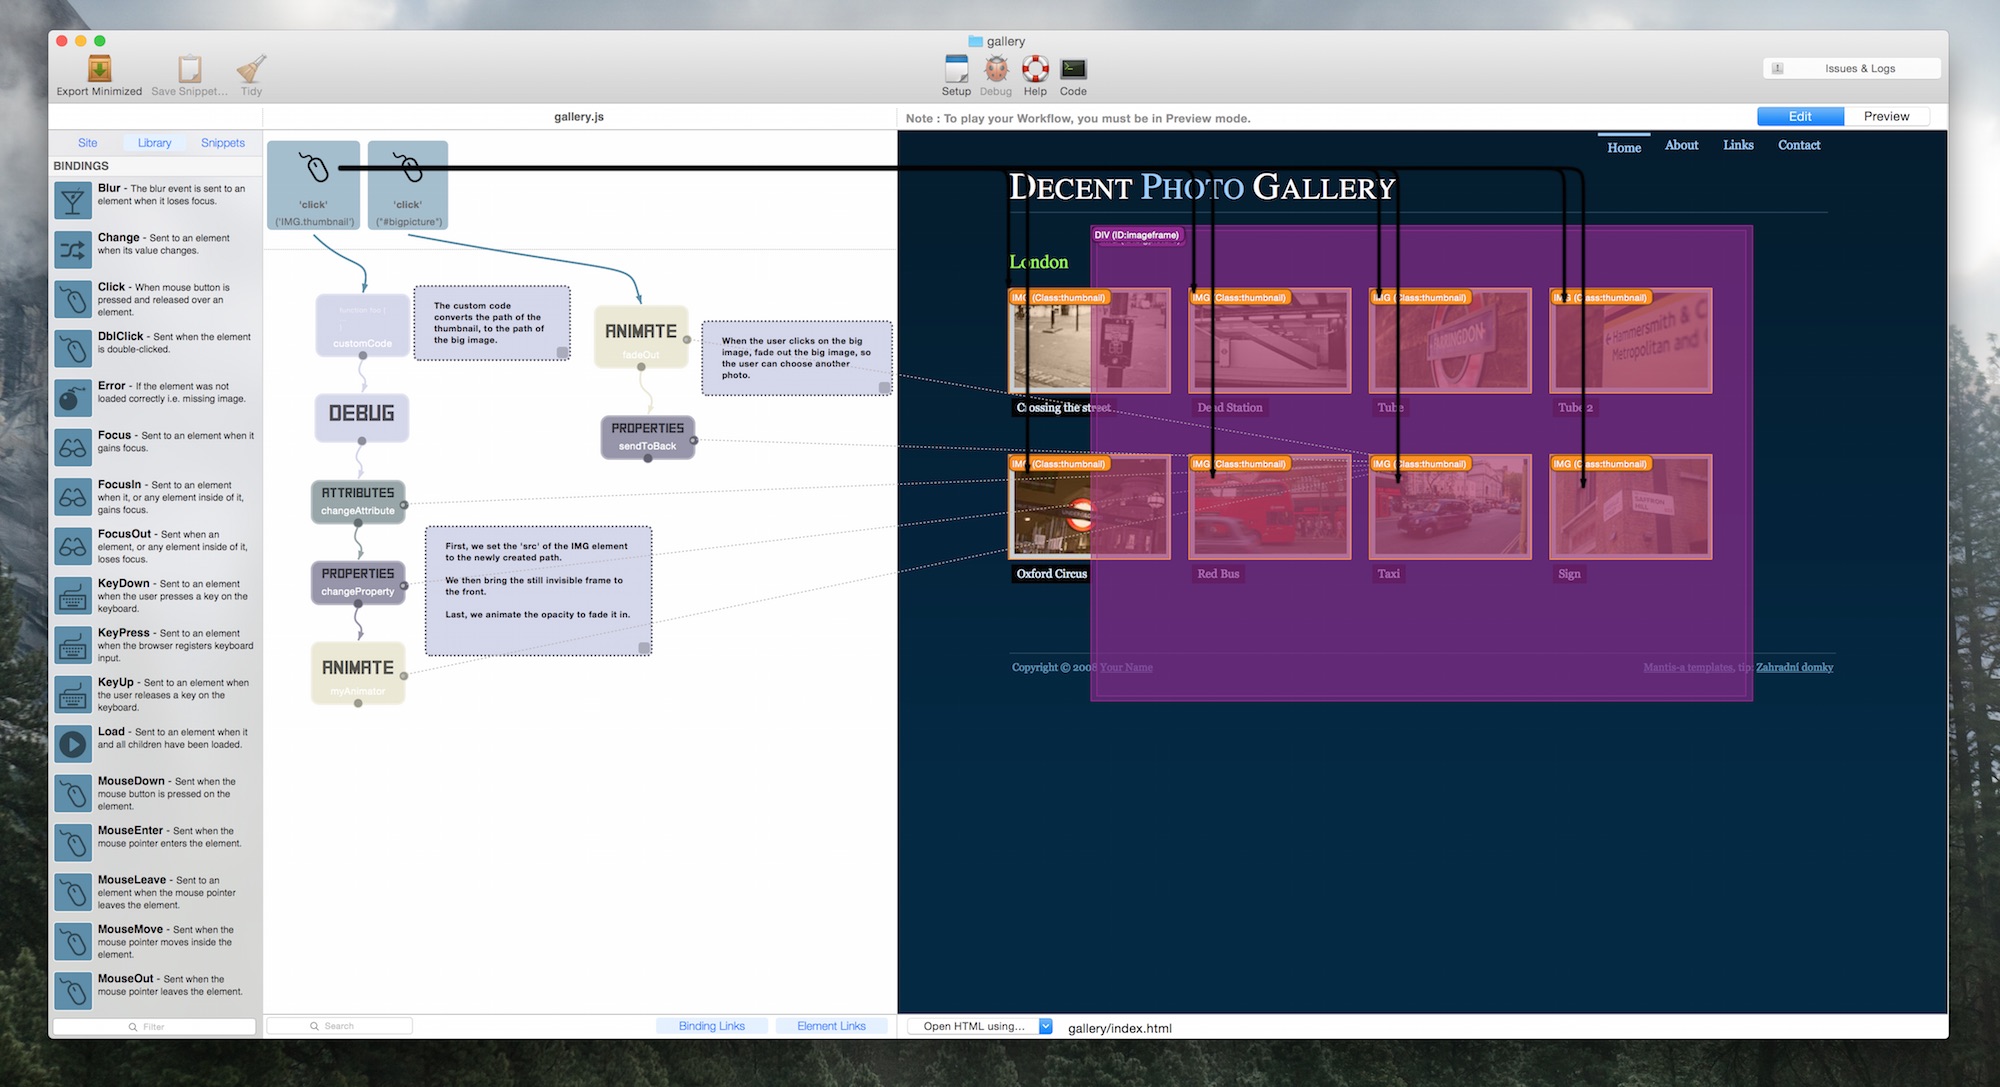Select the PROPERTIES sendToBack node

(648, 436)
